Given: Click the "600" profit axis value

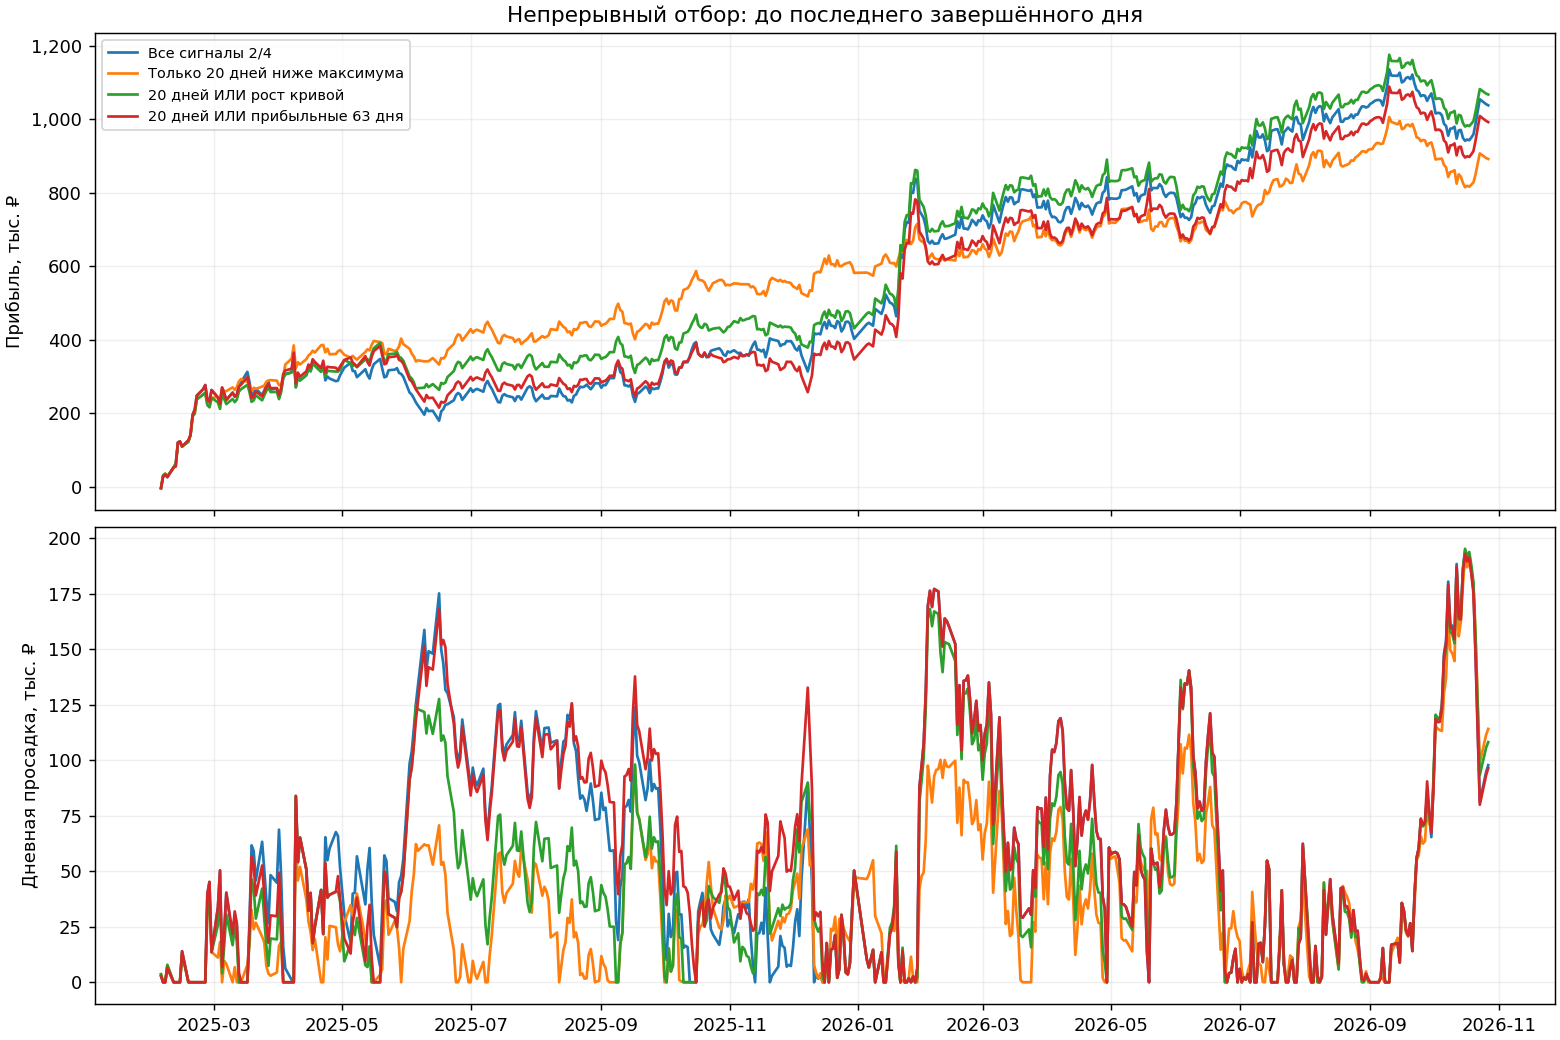Looking at the screenshot, I should (x=66, y=267).
